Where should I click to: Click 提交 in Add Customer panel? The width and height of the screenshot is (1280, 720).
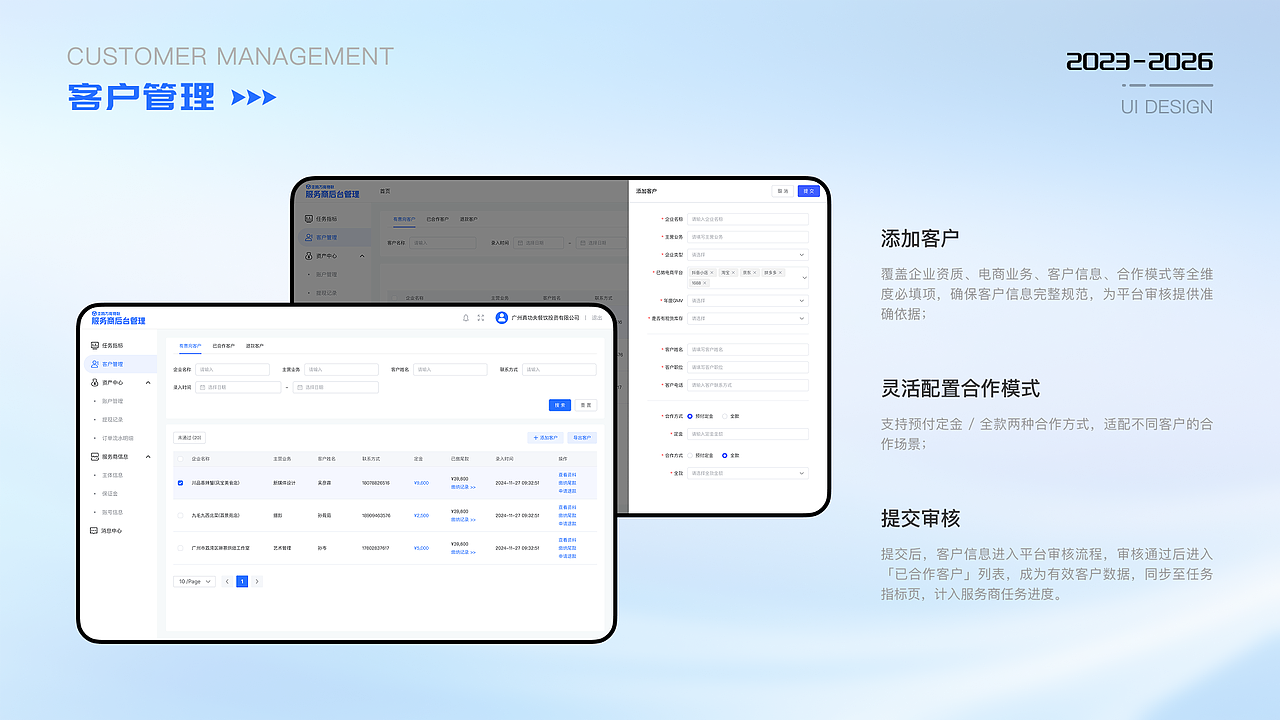click(x=808, y=191)
